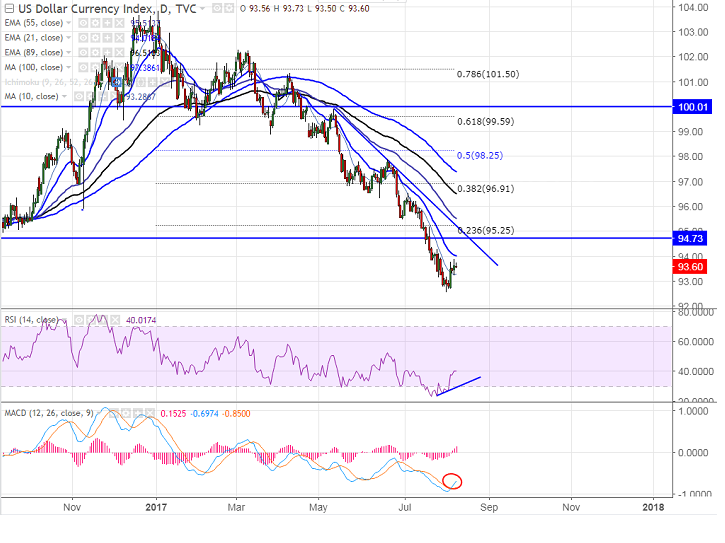The width and height of the screenshot is (725, 543).
Task: Remove the RSI (14, close) indicator with X
Action: coord(115,320)
